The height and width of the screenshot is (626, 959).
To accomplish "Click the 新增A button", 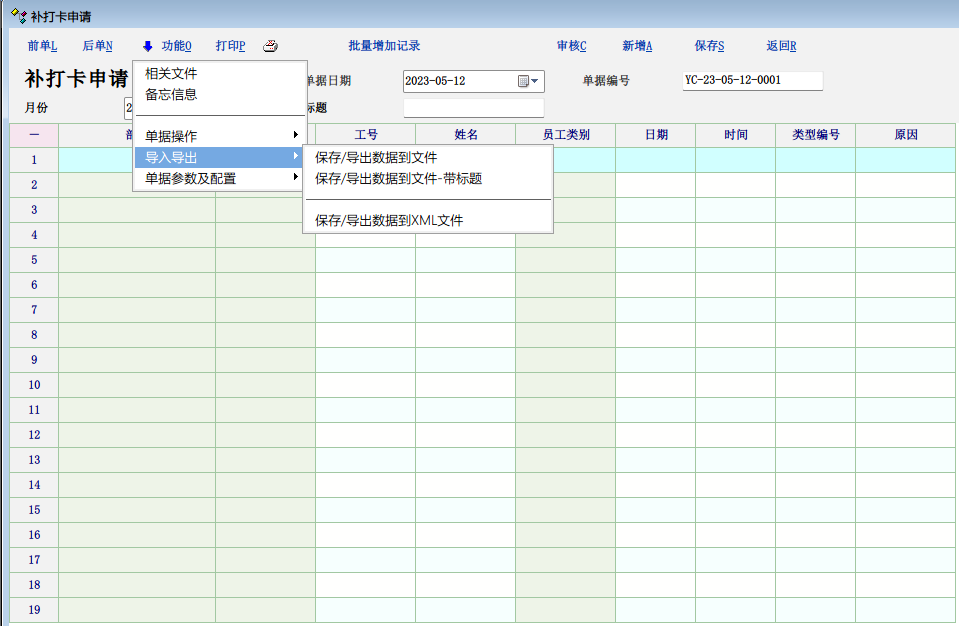I will pyautogui.click(x=637, y=46).
